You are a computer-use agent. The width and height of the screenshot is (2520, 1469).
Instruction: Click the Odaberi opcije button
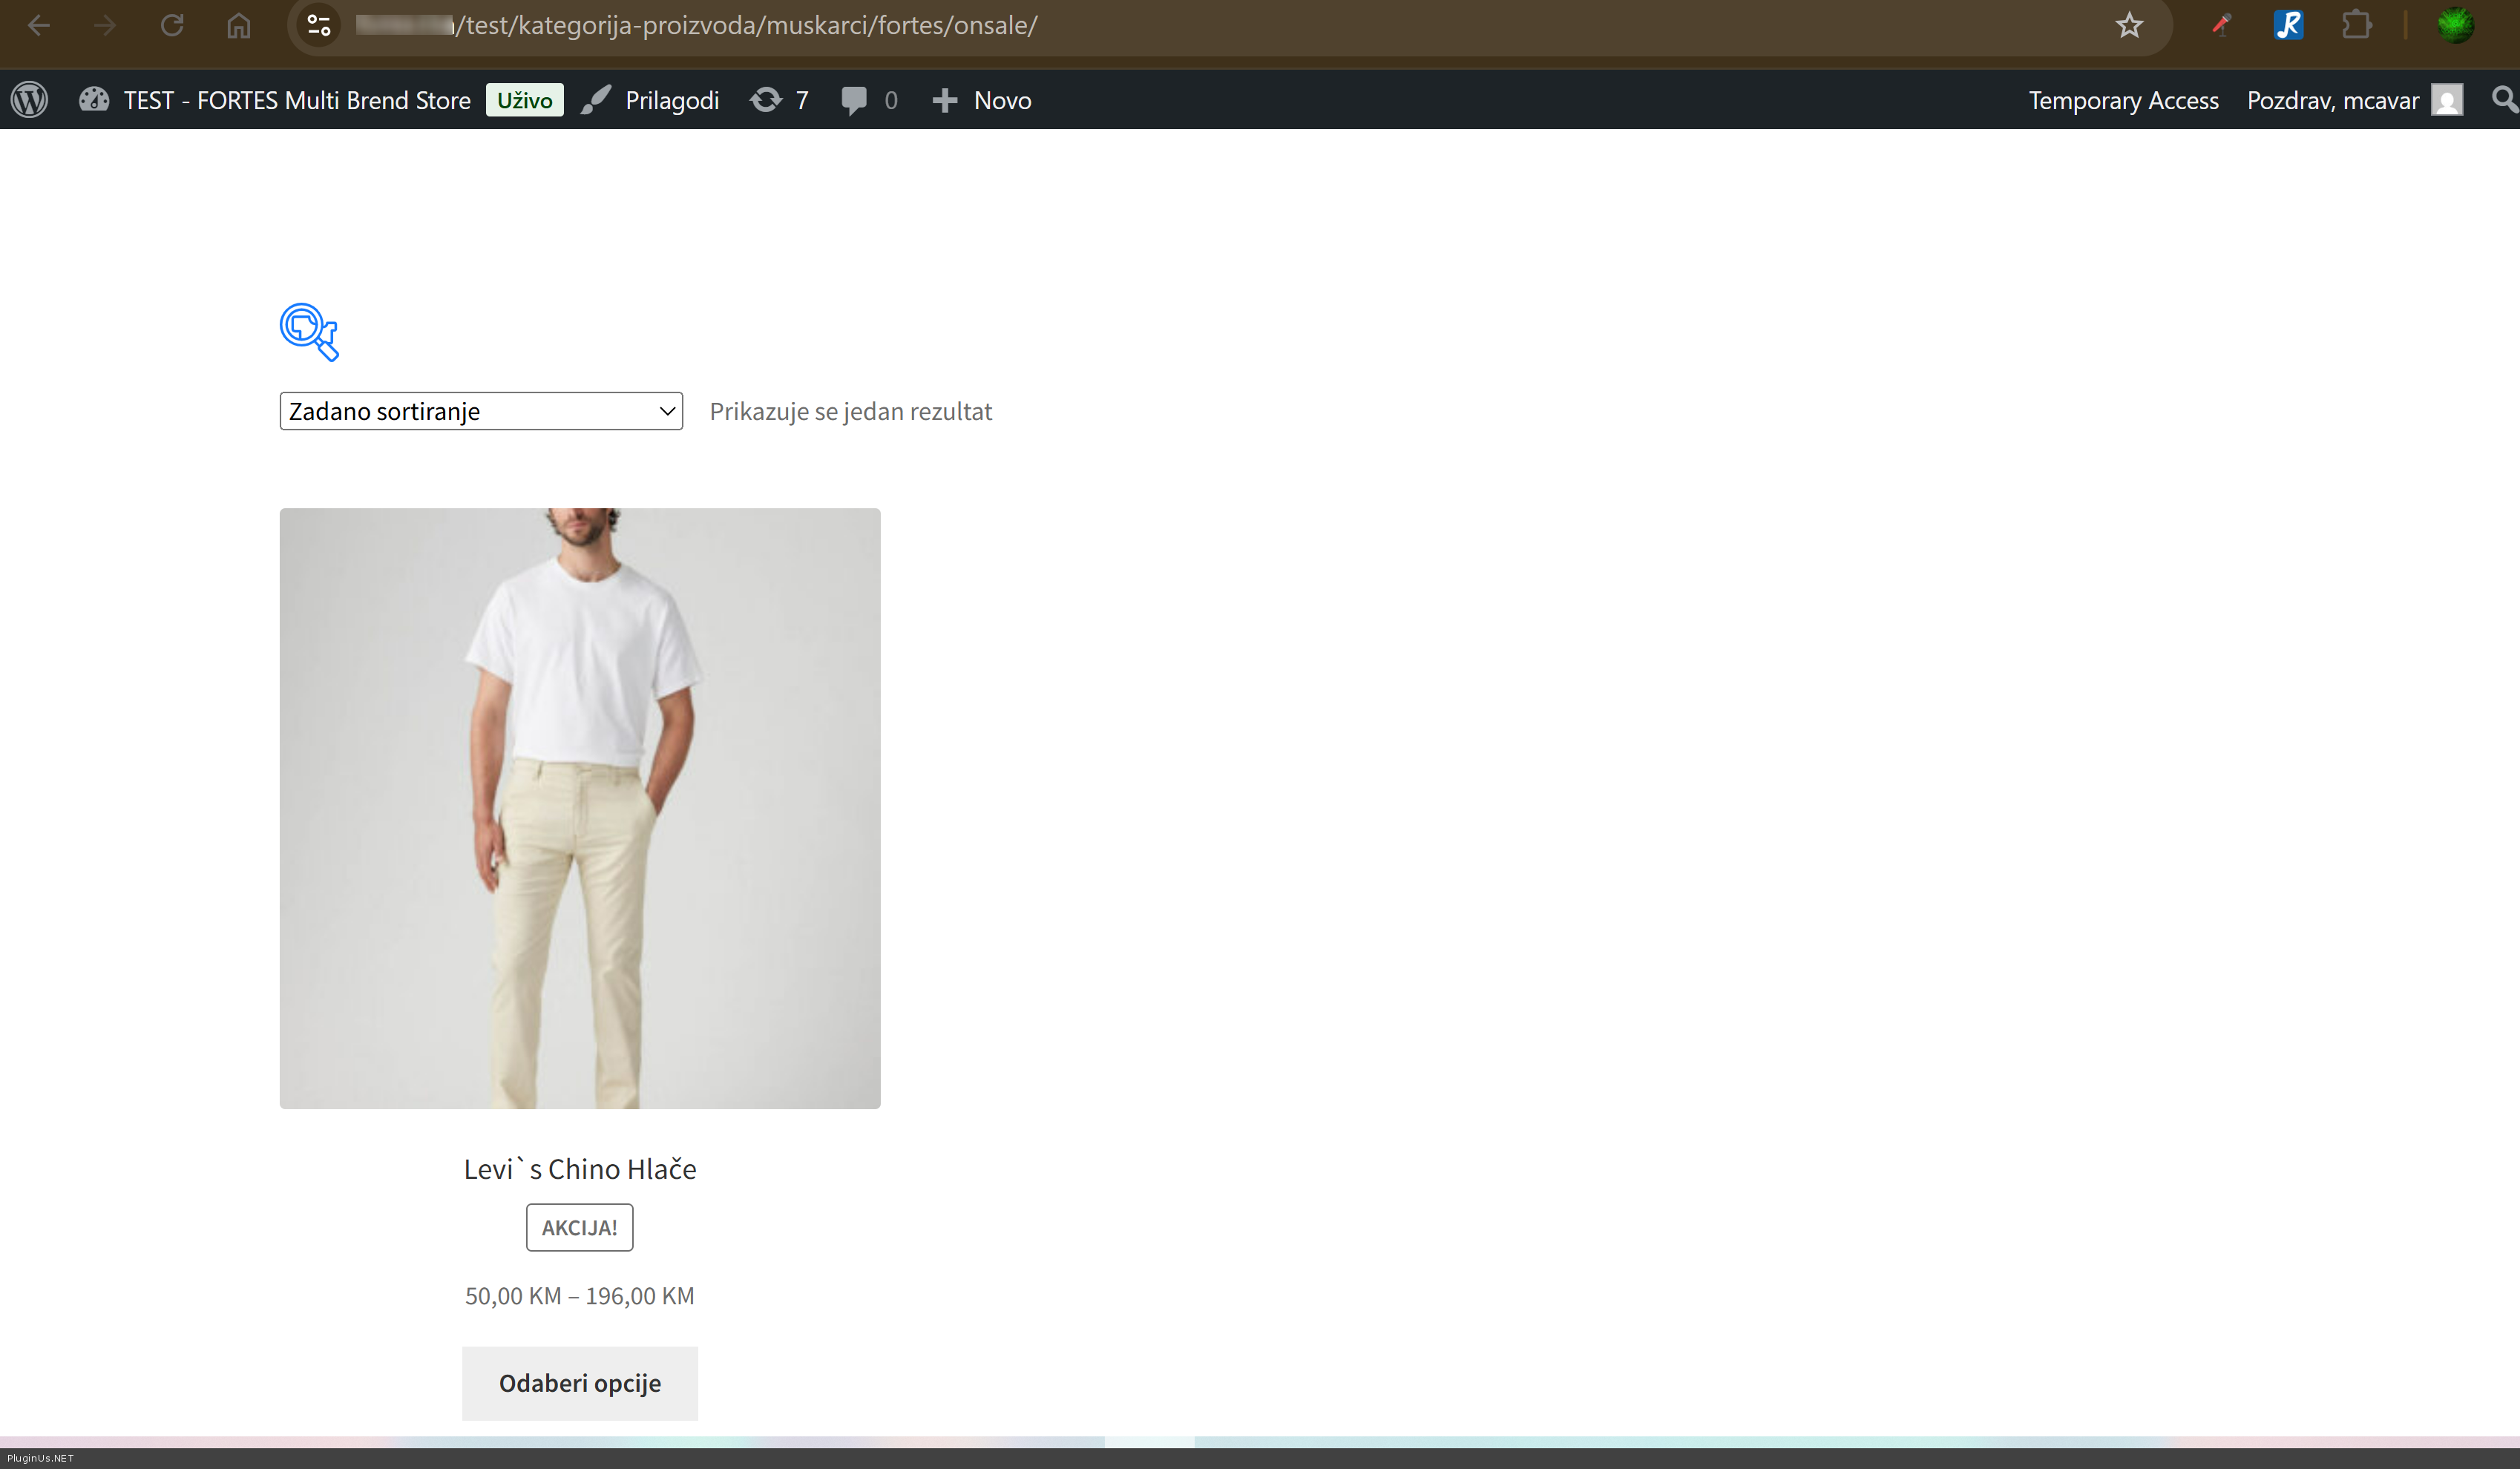580,1383
